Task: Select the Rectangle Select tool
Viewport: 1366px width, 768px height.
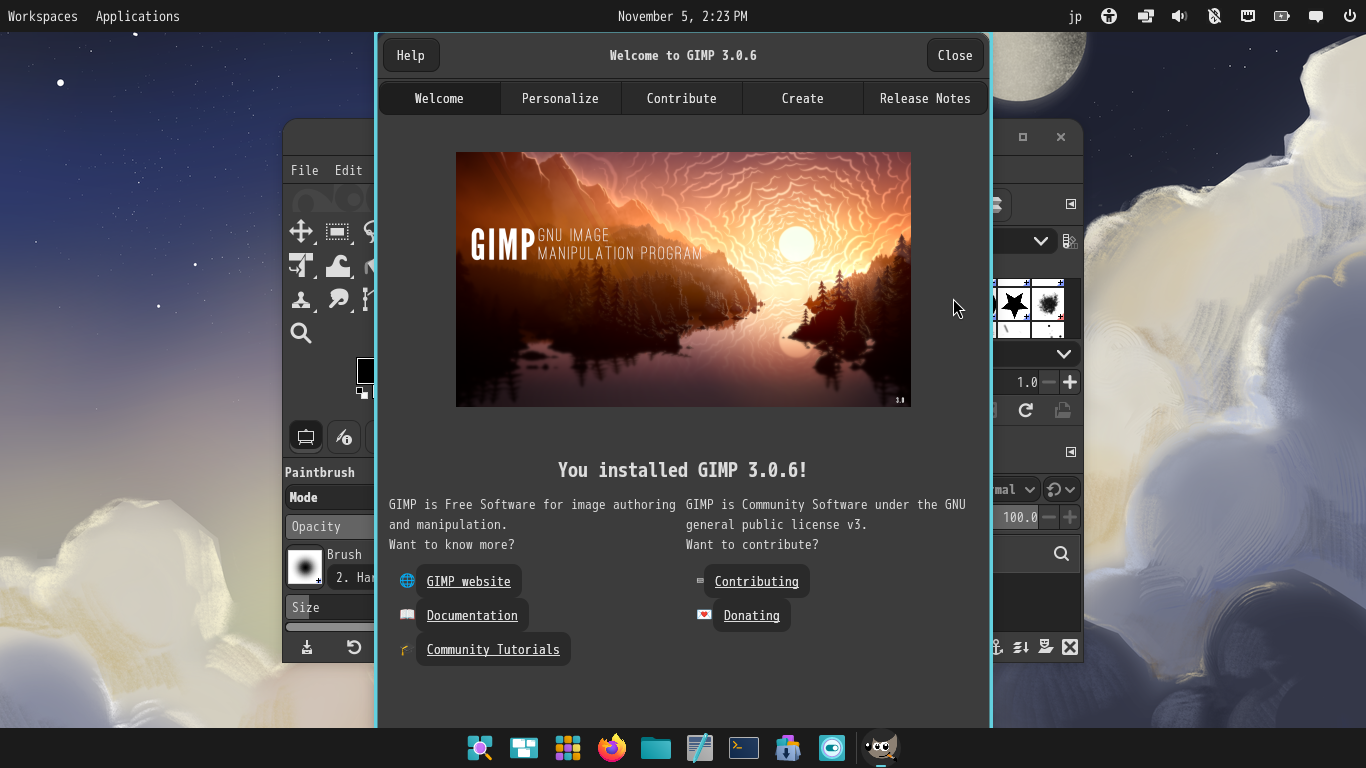Action: pyautogui.click(x=337, y=232)
